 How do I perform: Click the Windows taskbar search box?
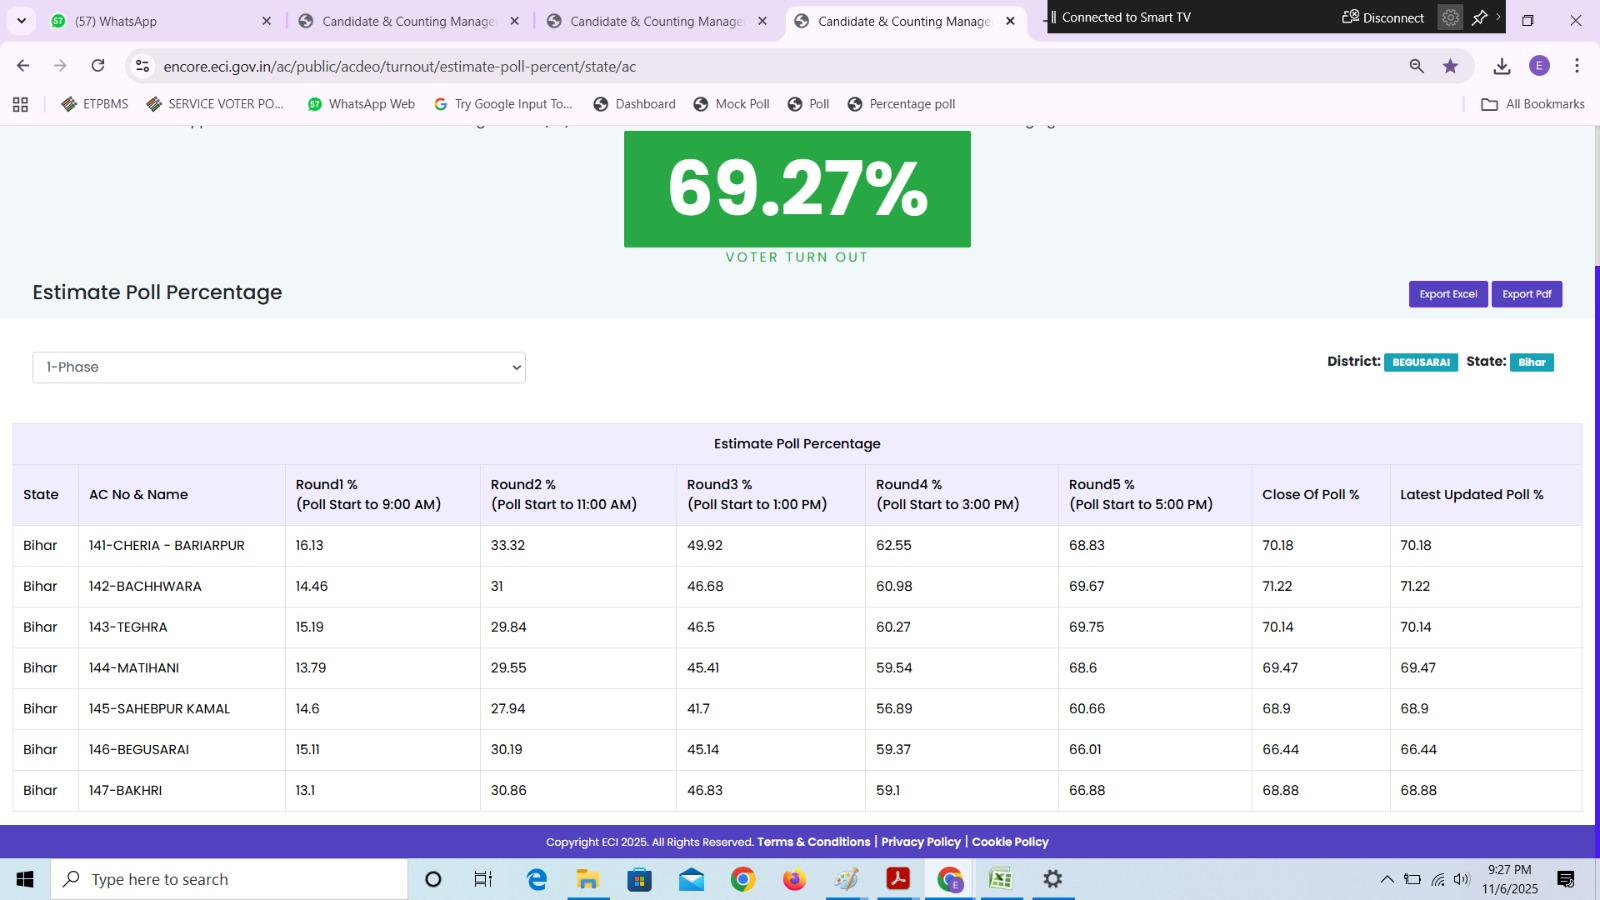pyautogui.click(x=230, y=879)
